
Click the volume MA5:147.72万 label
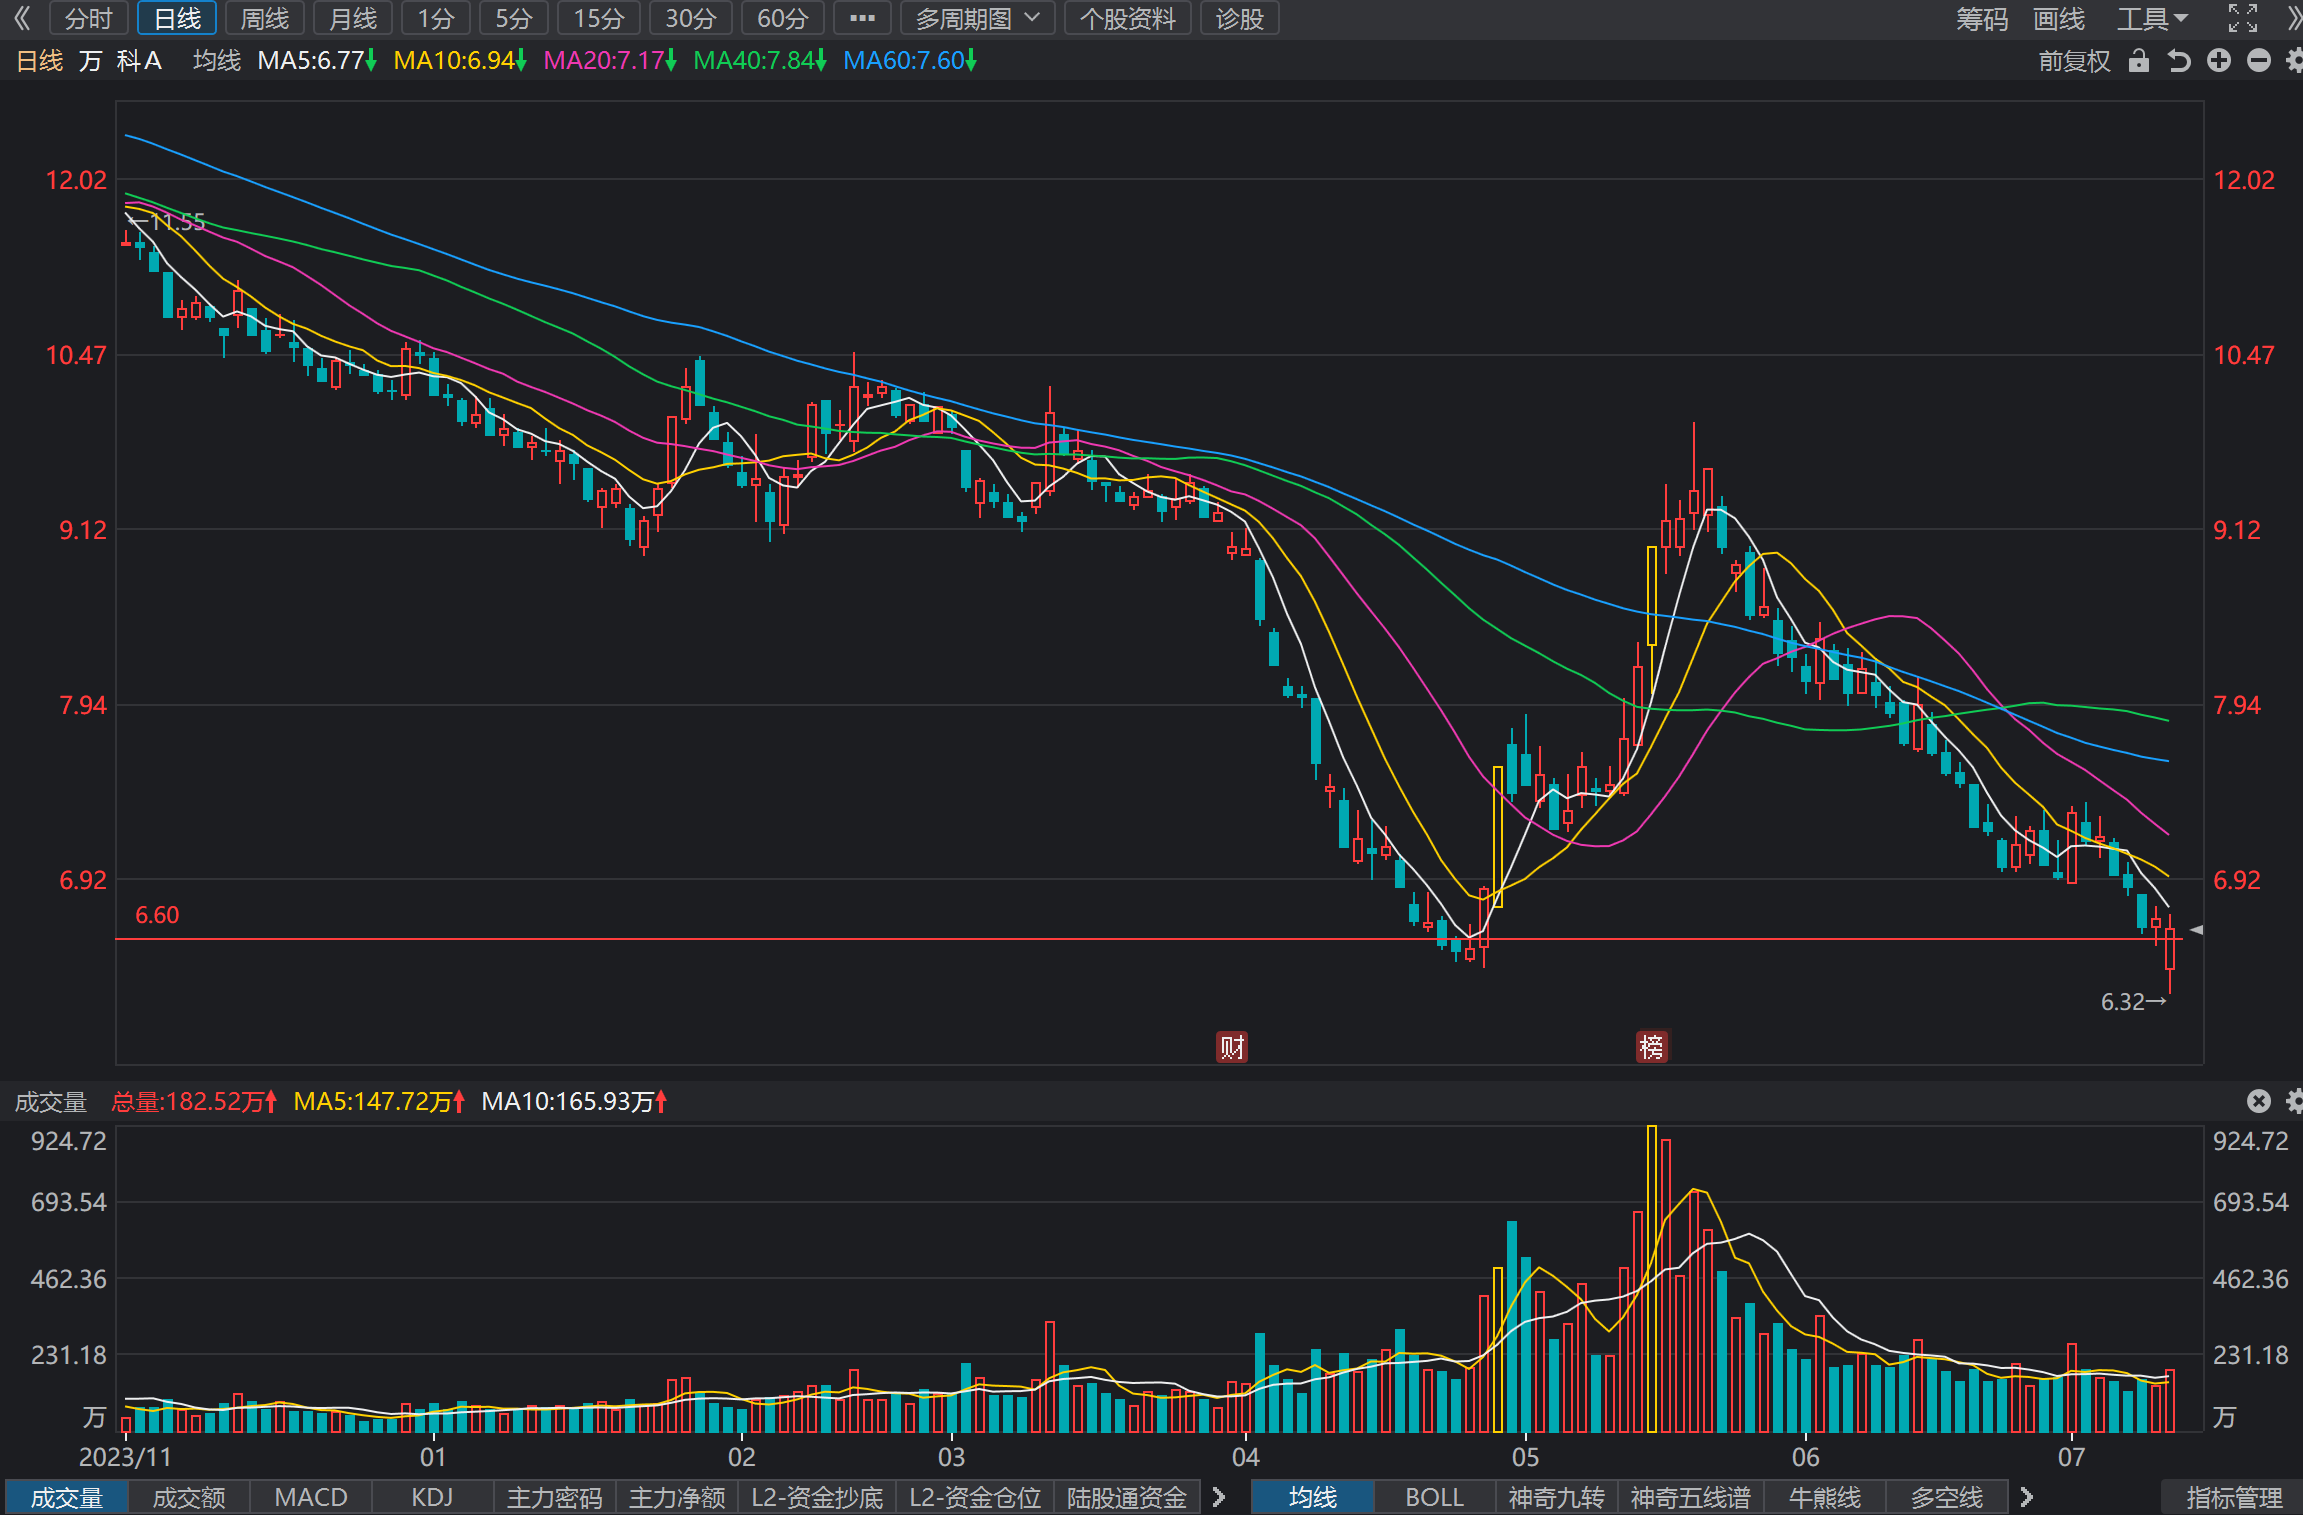[x=380, y=1102]
